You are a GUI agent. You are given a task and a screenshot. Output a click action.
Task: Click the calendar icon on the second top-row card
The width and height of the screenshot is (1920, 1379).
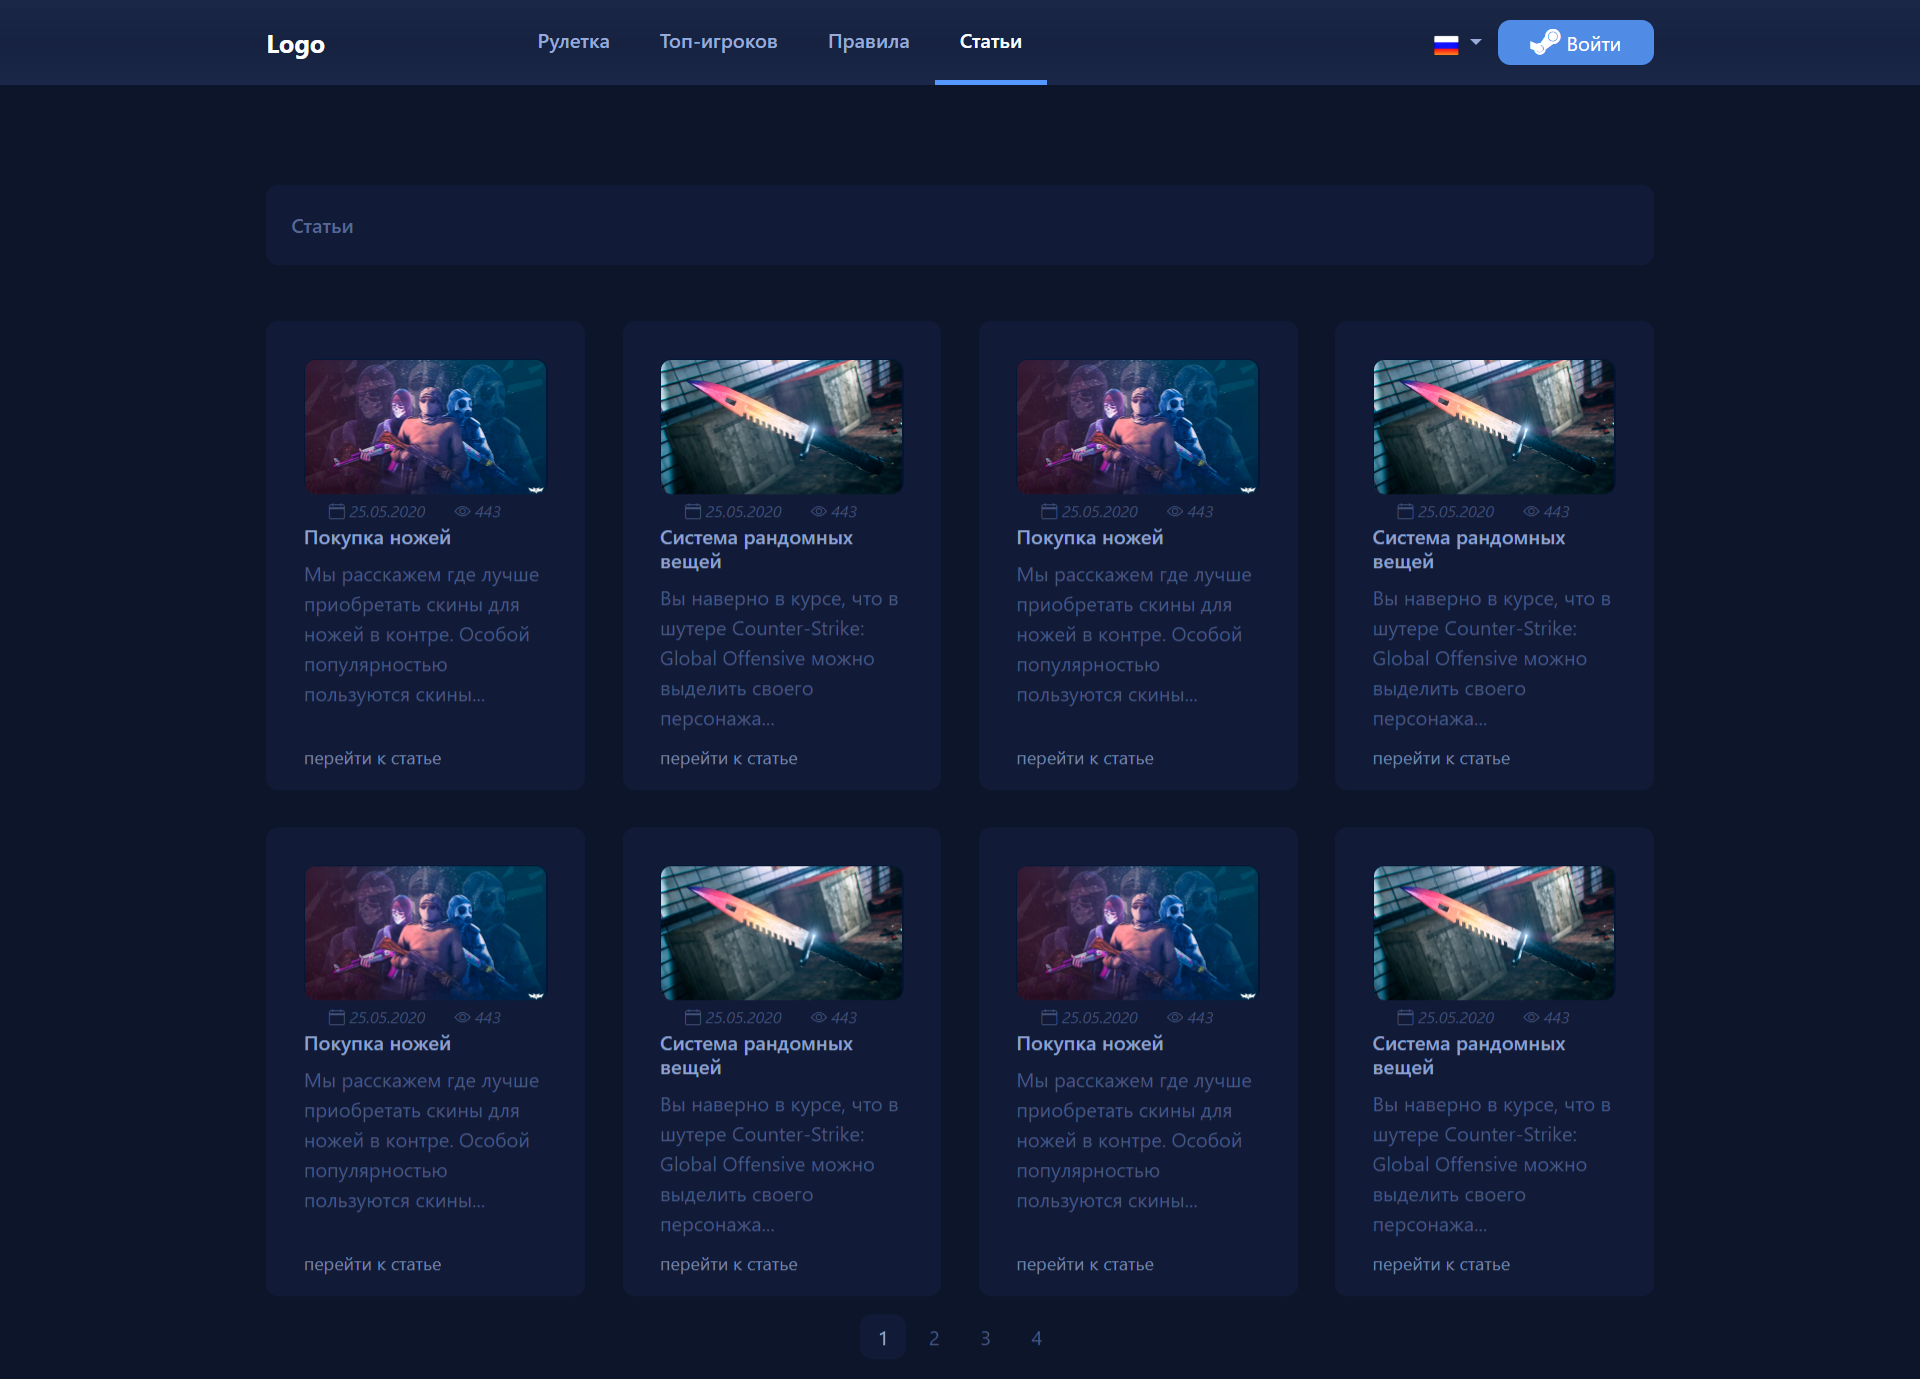pyautogui.click(x=693, y=511)
